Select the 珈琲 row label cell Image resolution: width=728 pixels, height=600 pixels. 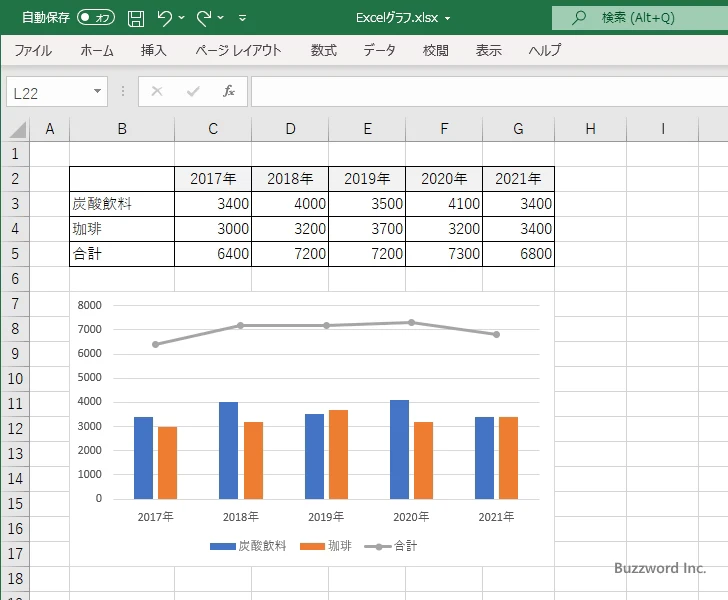click(122, 229)
